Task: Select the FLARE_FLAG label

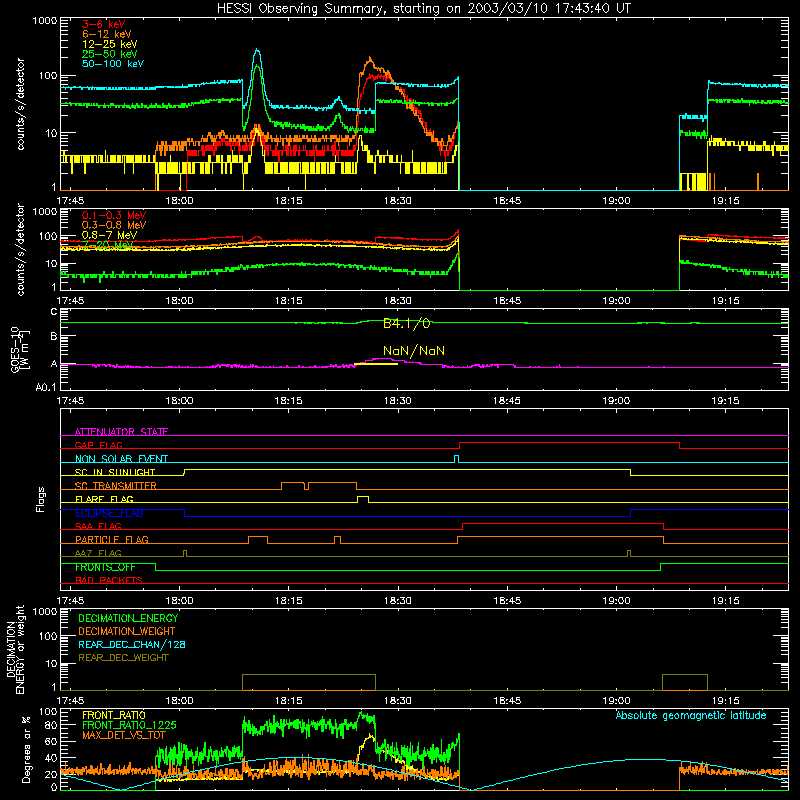Action: (x=104, y=499)
